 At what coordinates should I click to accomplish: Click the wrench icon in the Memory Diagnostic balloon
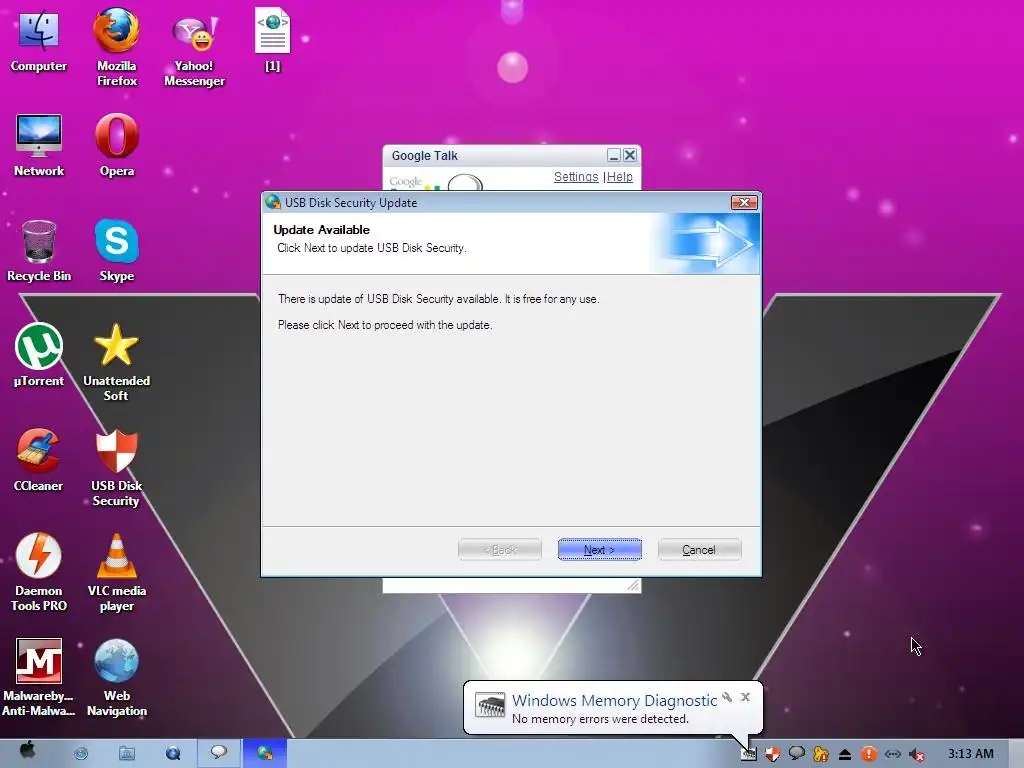(x=727, y=697)
